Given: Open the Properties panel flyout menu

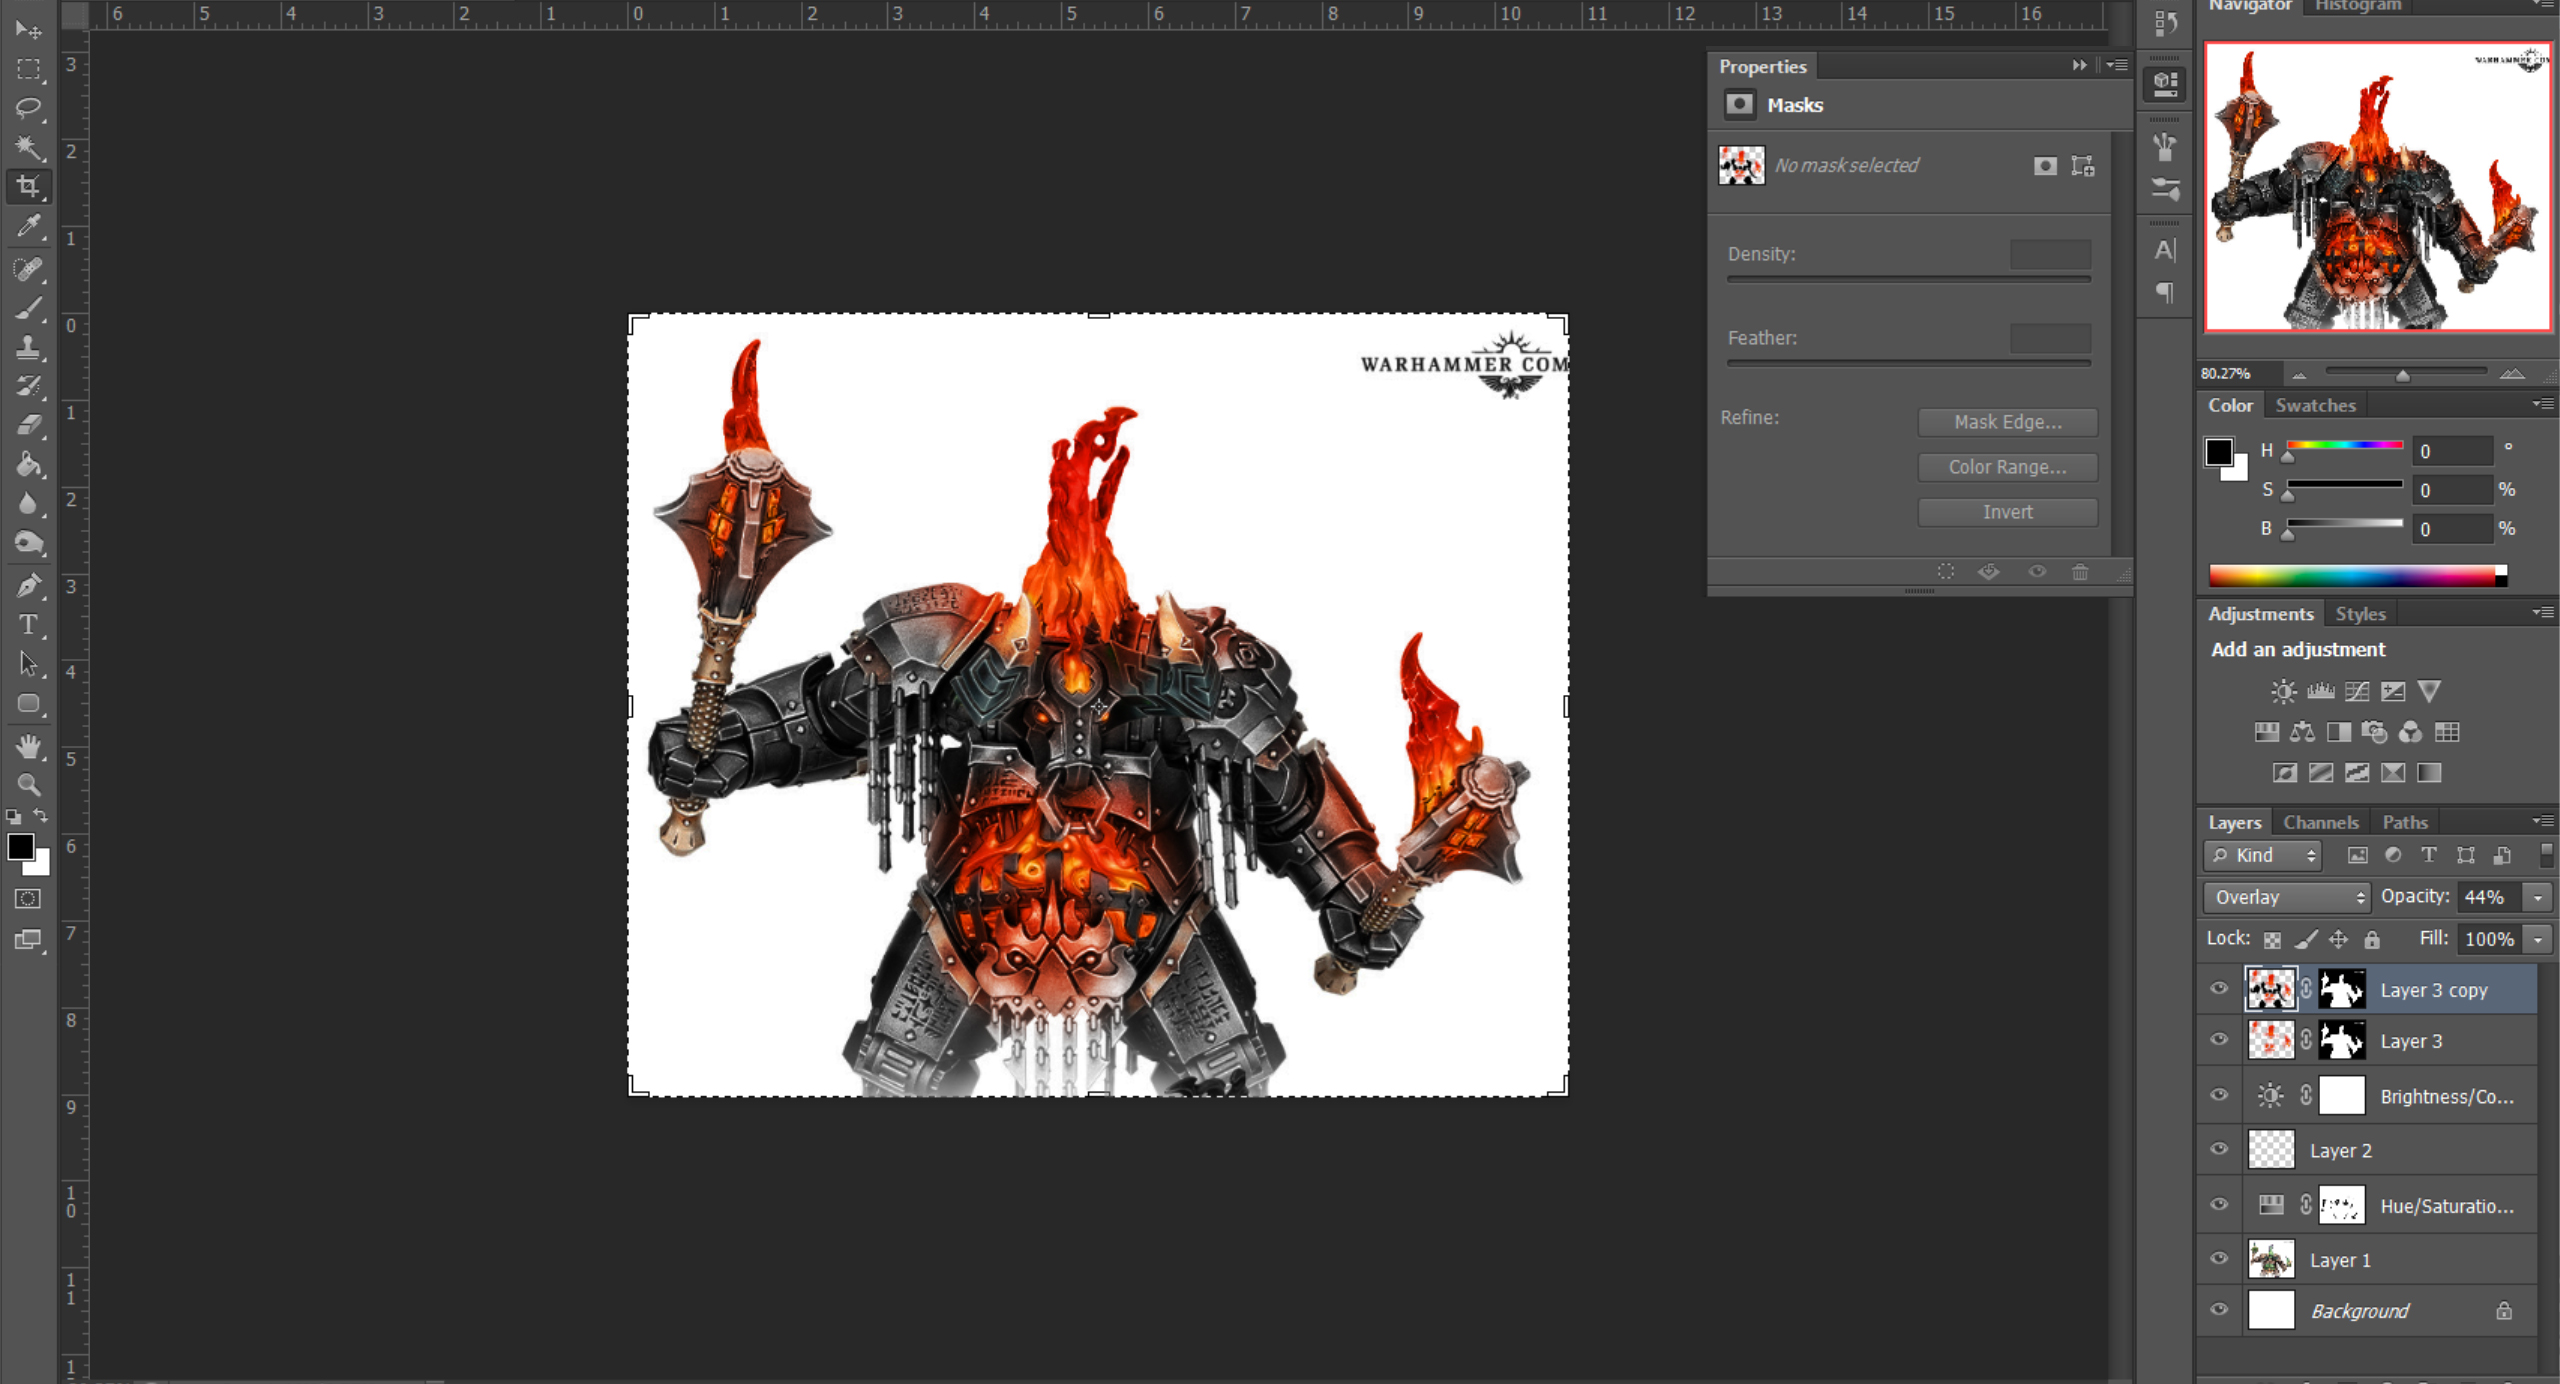Looking at the screenshot, I should (2117, 65).
